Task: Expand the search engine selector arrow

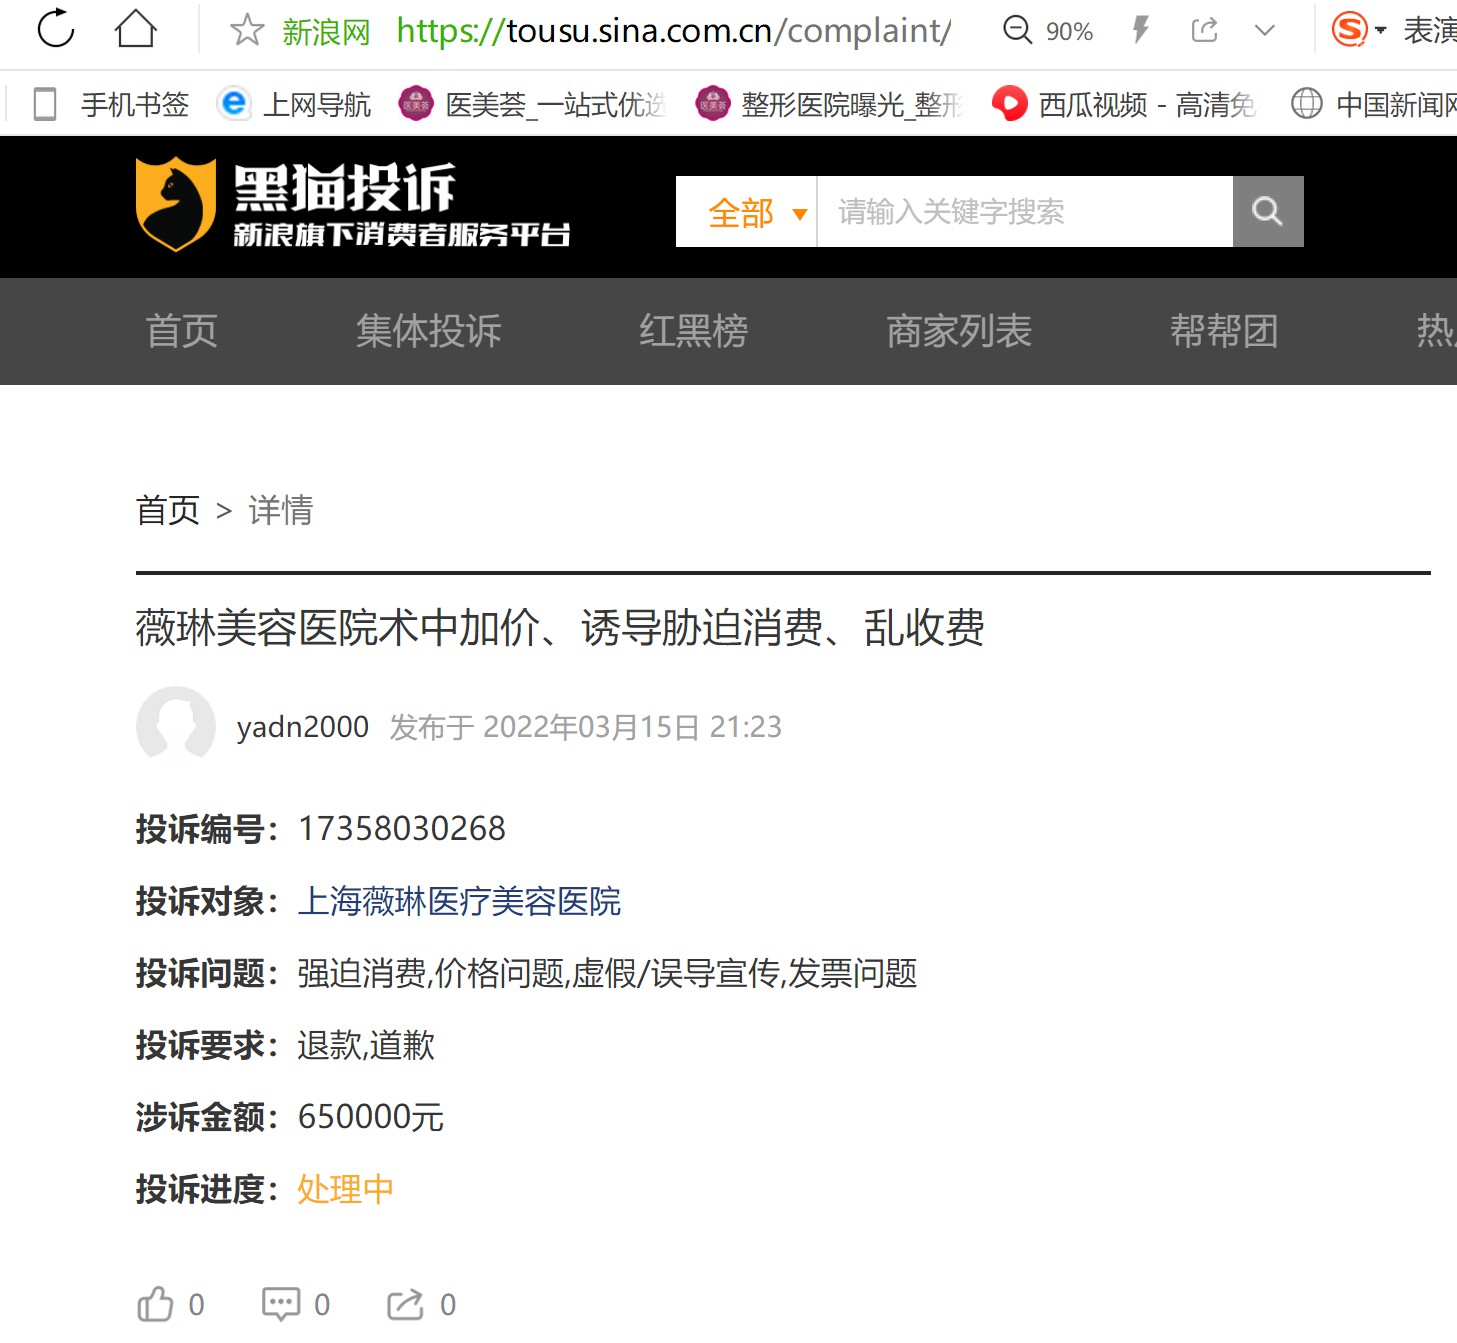Action: (1381, 31)
